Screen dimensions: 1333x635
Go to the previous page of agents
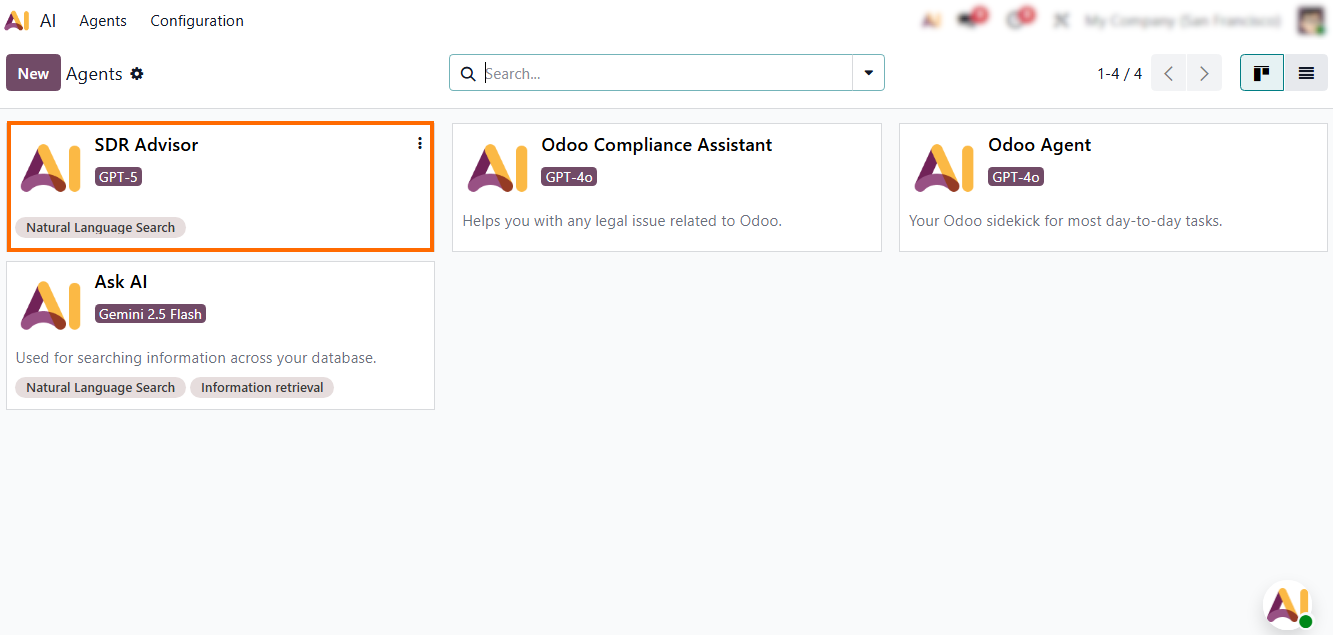point(1168,73)
